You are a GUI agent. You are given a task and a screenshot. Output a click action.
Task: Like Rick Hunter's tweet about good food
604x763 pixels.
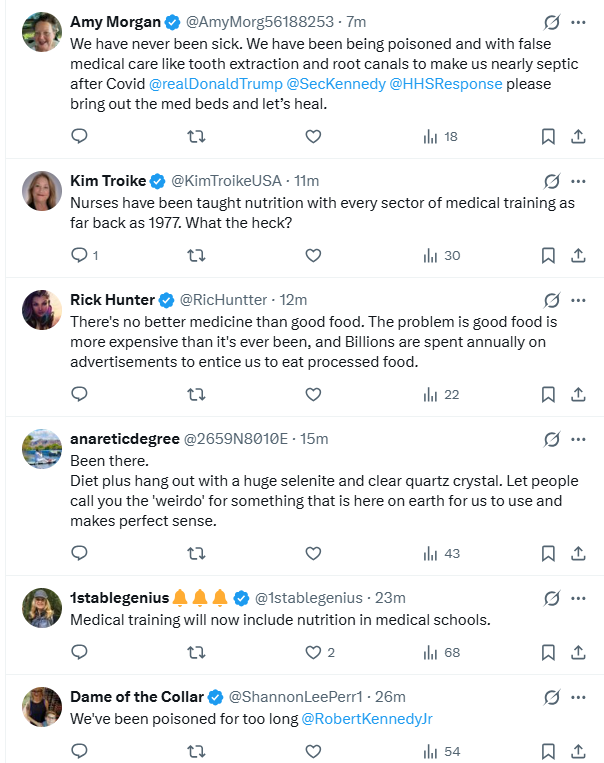313,394
